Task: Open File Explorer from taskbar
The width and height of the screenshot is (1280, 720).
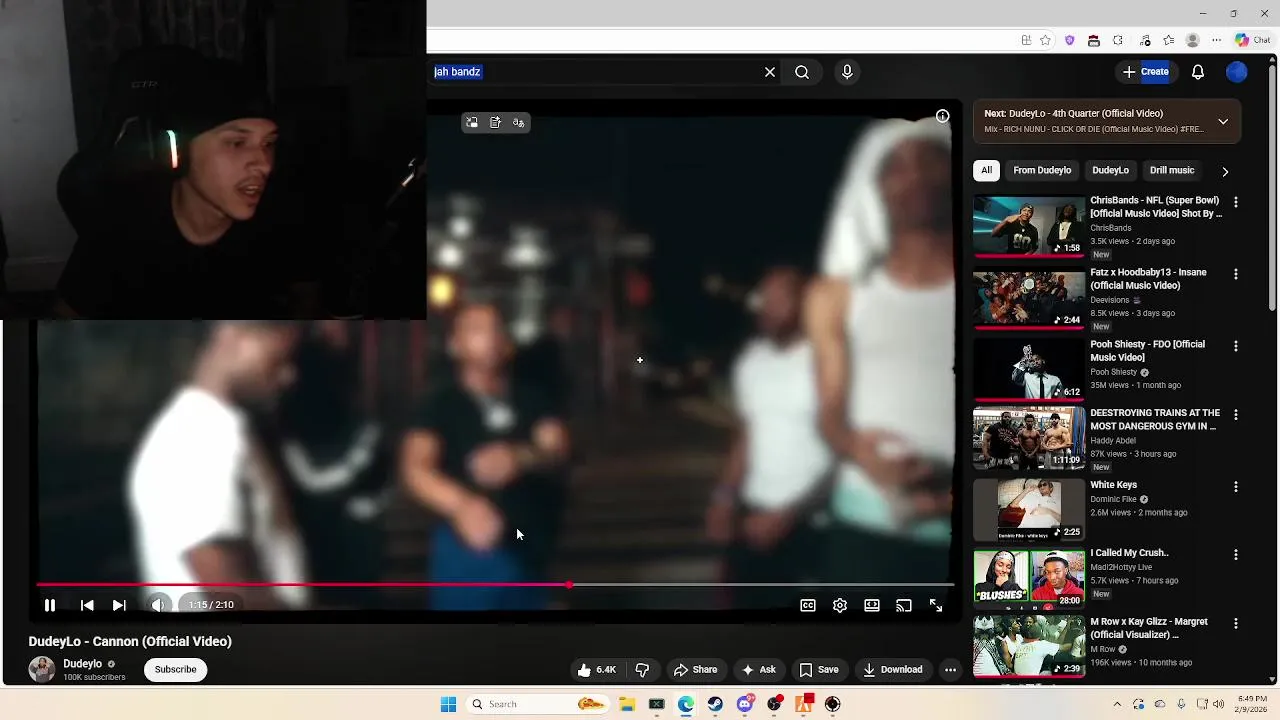Action: (627, 704)
